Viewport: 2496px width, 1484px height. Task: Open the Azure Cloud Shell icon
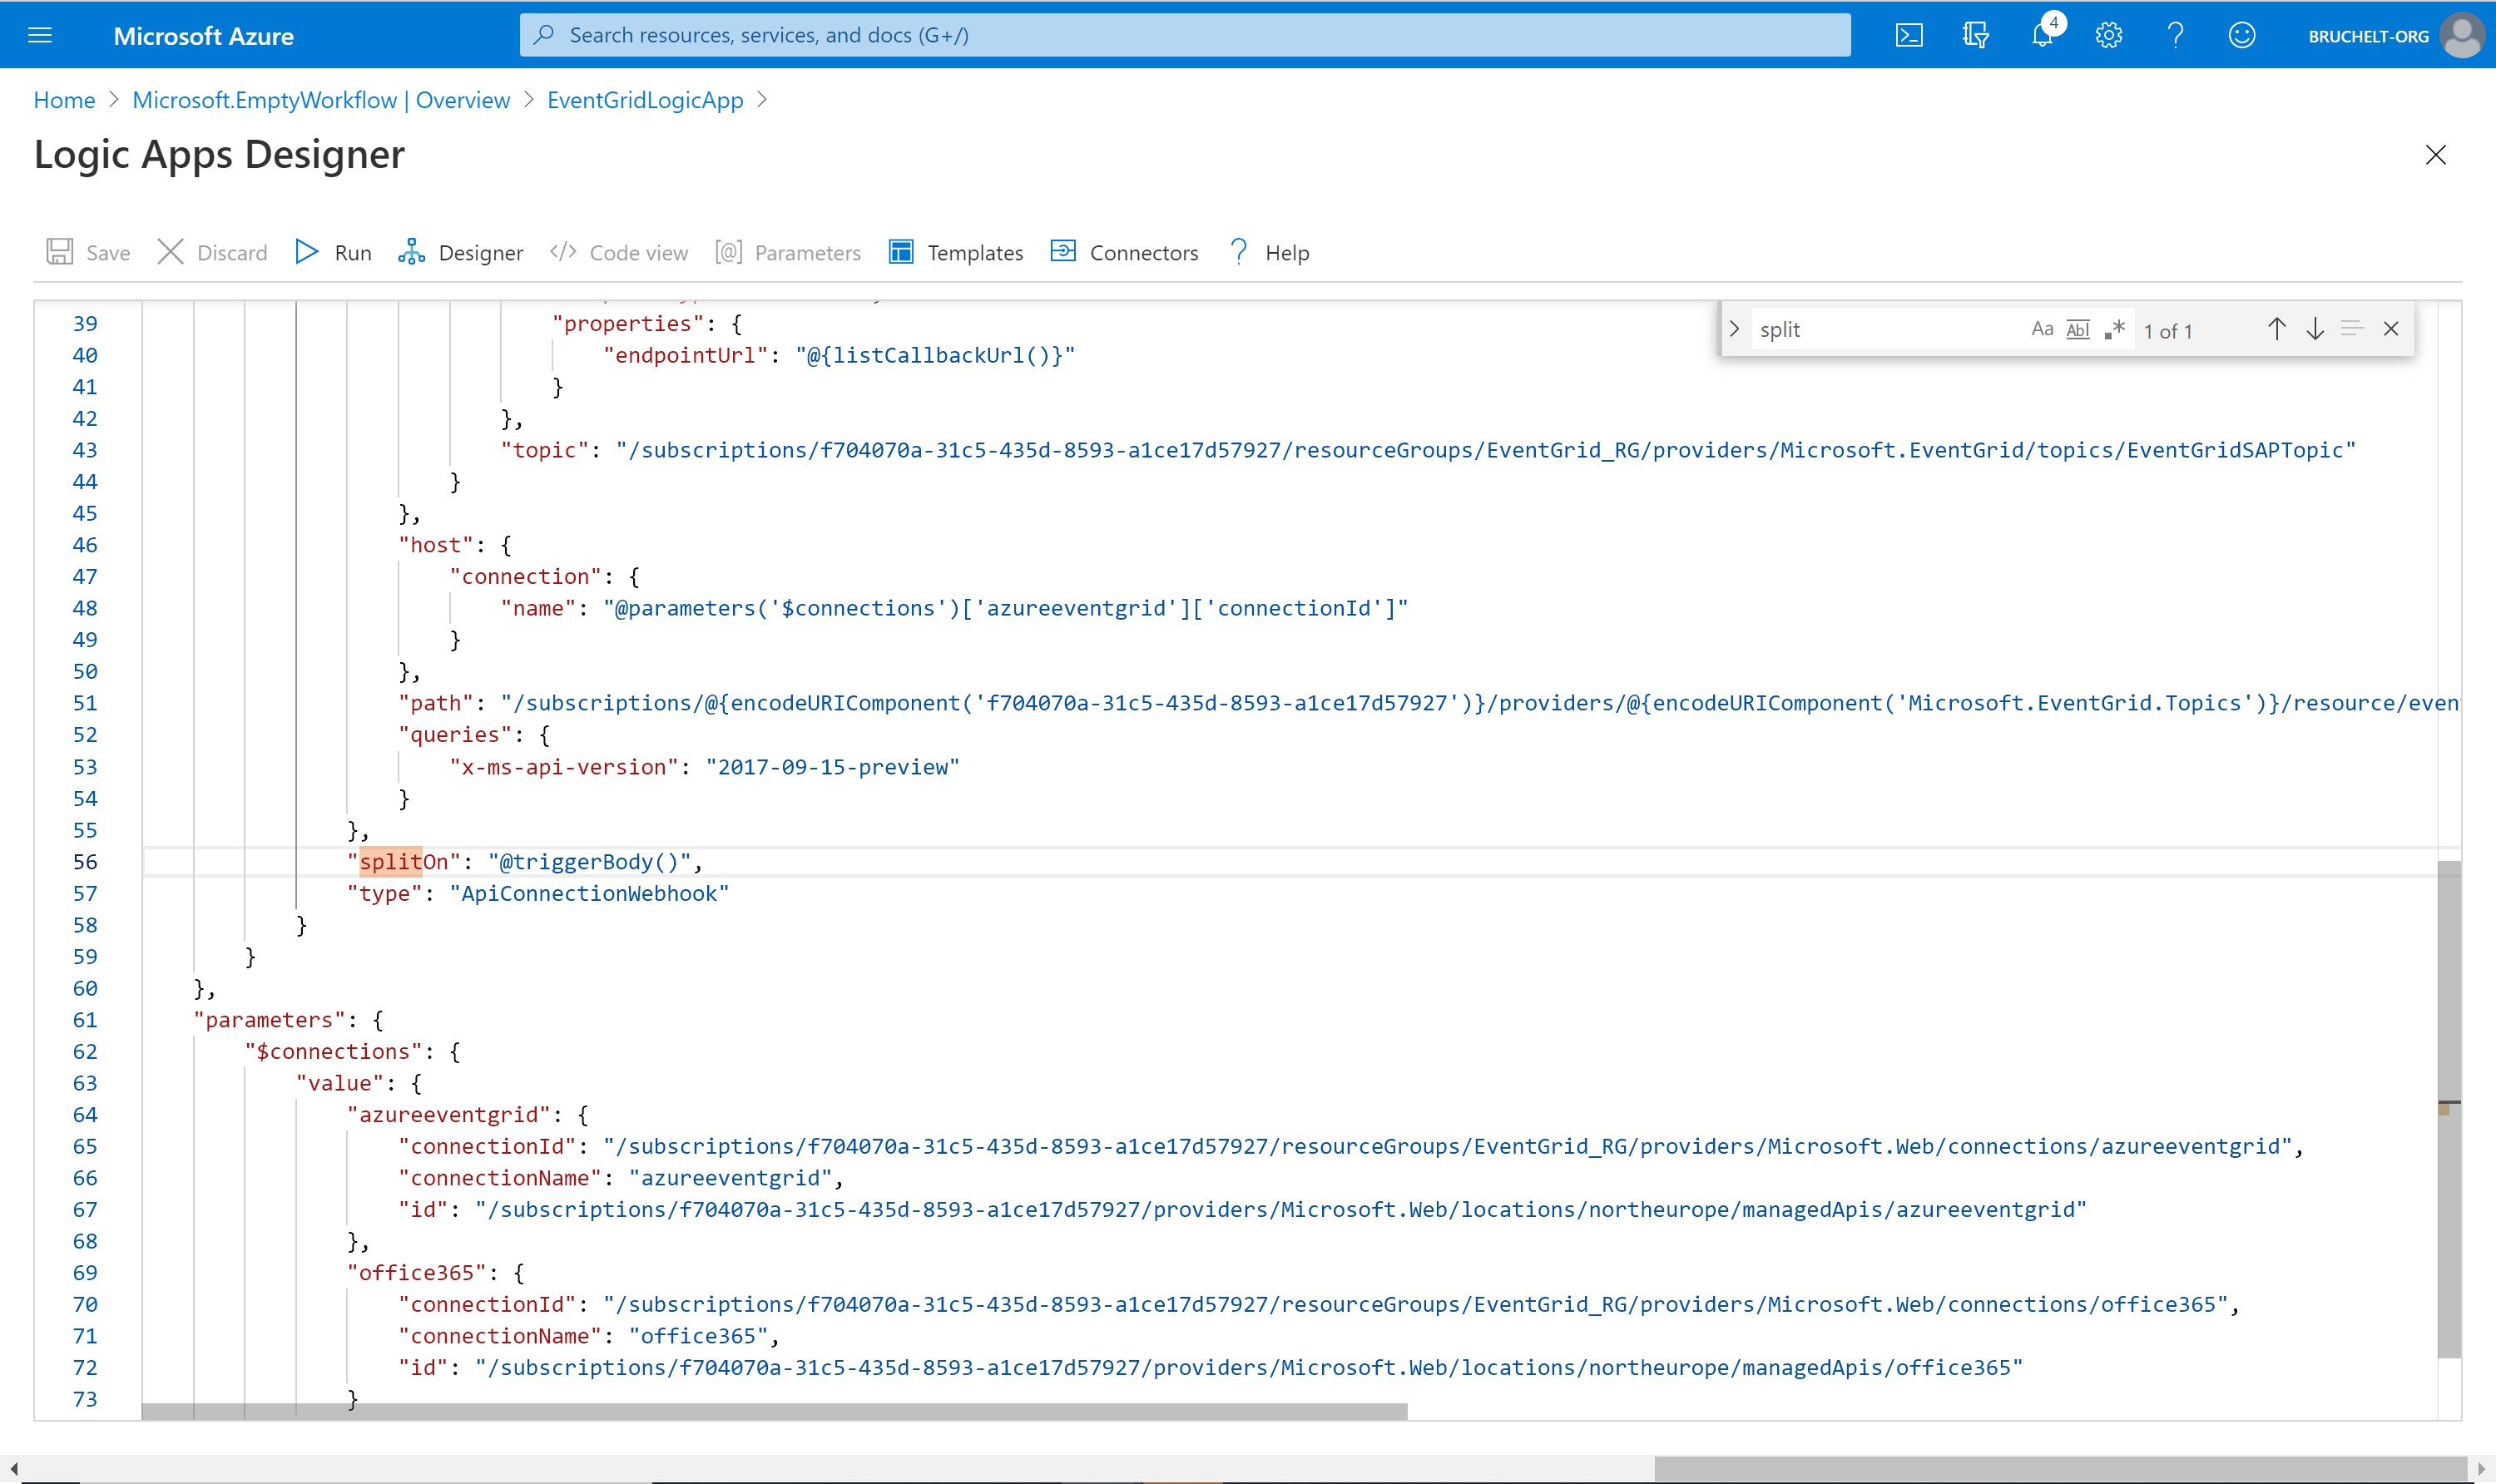1908,36
